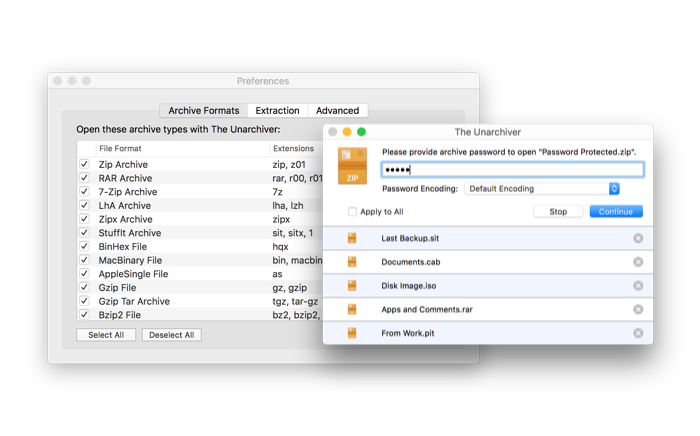Uncheck AppleSingle File format
Viewport: 700px width, 436px height.
84,274
